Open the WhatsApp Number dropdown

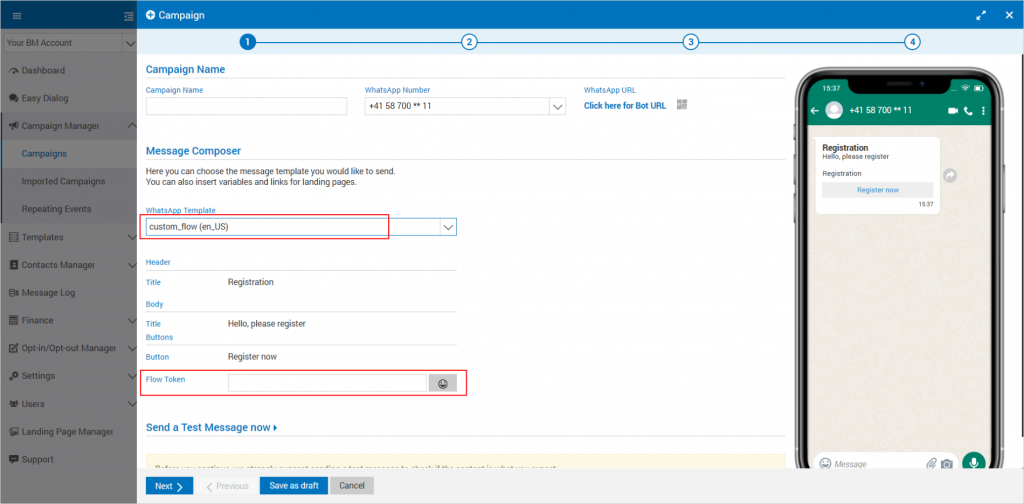click(558, 106)
